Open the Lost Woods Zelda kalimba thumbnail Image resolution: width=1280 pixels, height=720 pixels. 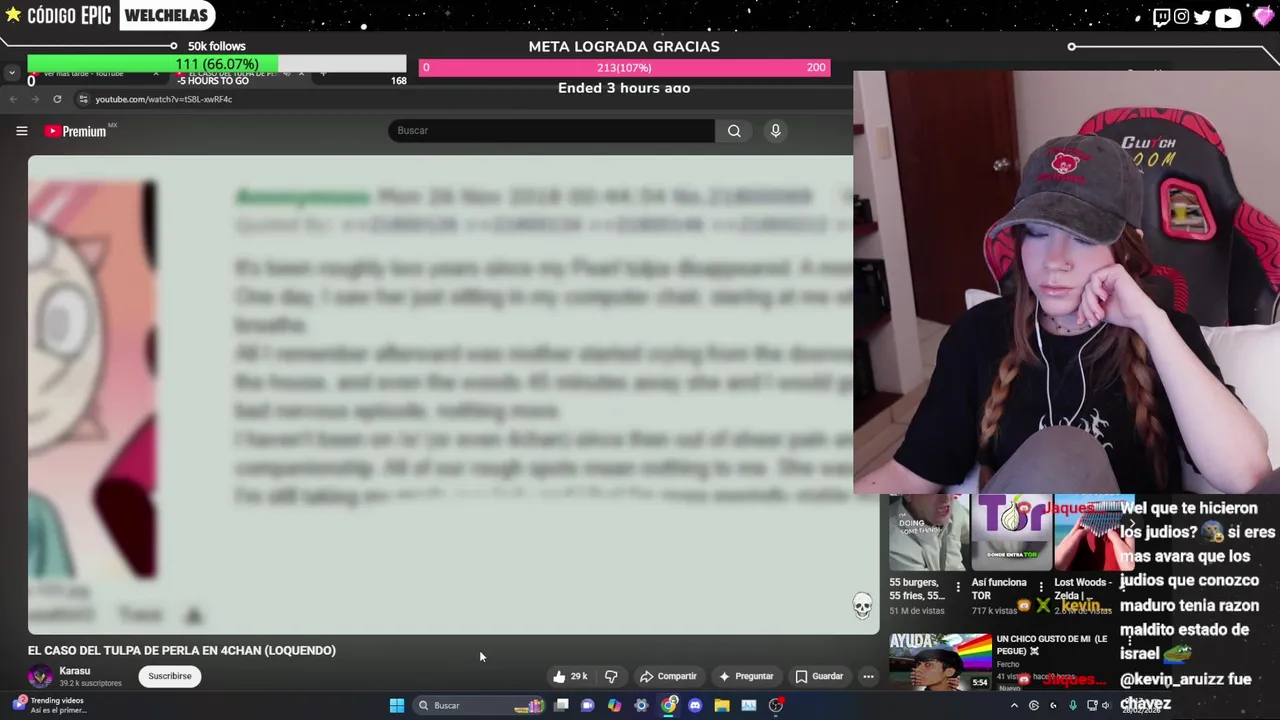coord(1094,533)
